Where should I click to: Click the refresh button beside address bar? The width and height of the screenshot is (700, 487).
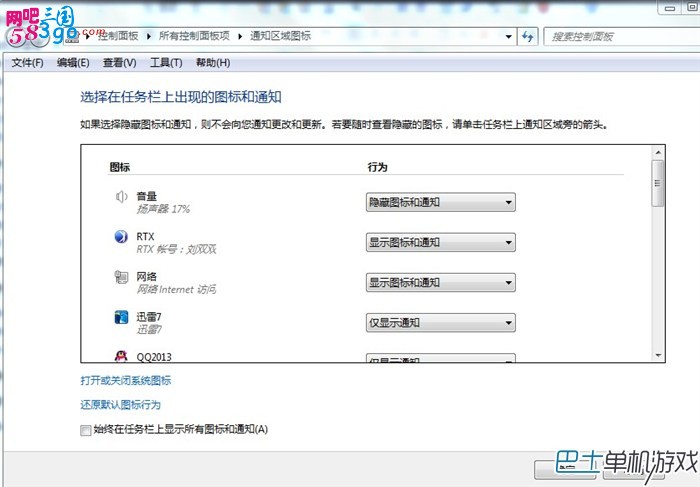(528, 36)
